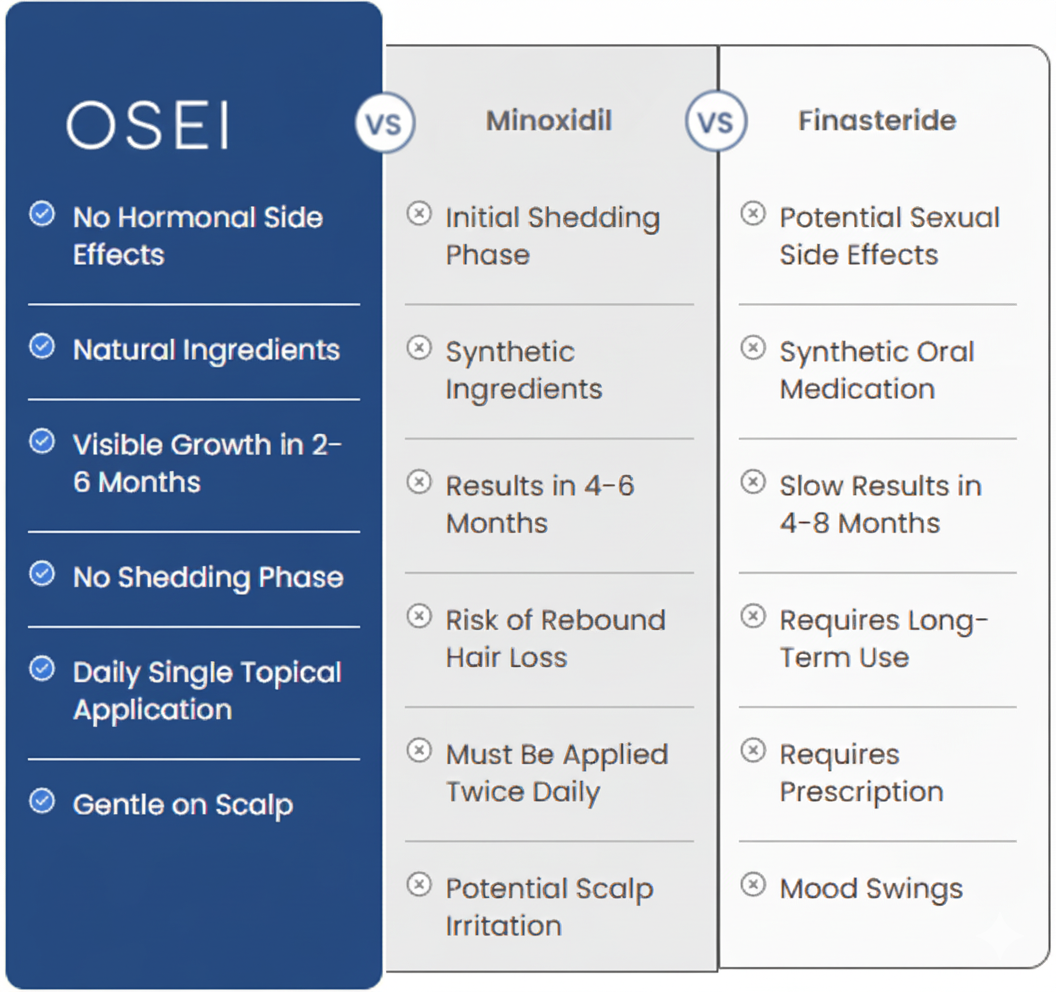Click the X icon beside Synthetic Ingredients
Screen dimensions: 1056x992
point(420,348)
